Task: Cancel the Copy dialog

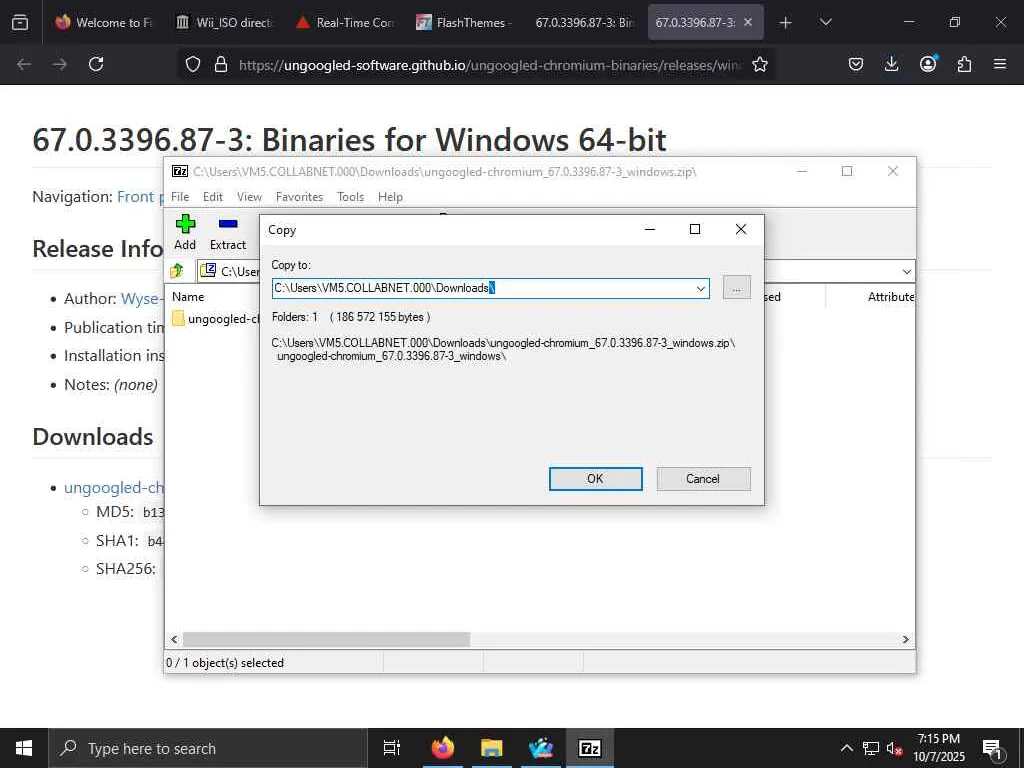Action: [x=703, y=479]
